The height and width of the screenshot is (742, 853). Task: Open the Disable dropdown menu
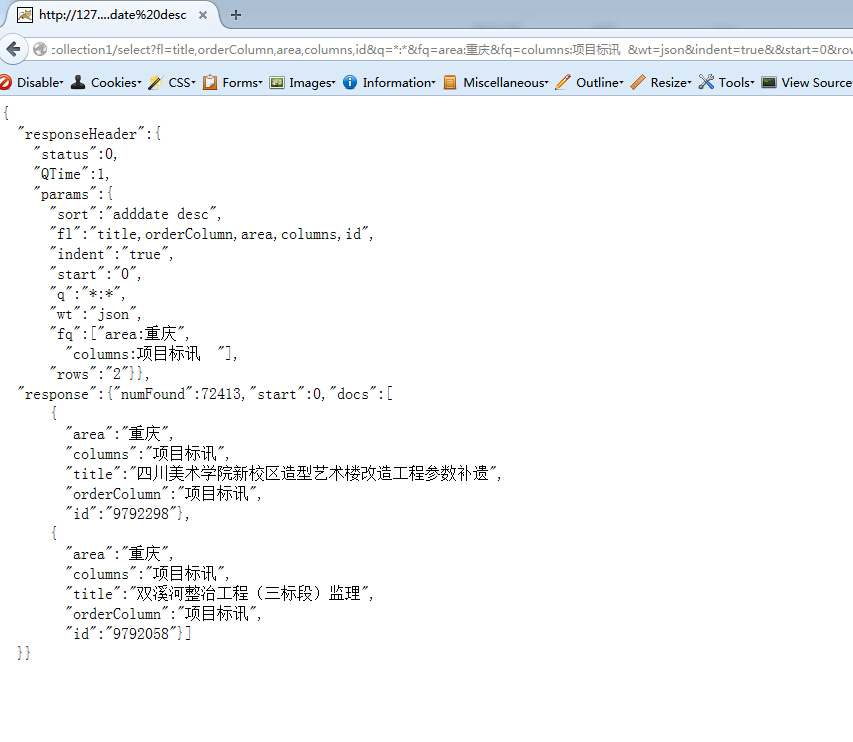pyautogui.click(x=40, y=82)
